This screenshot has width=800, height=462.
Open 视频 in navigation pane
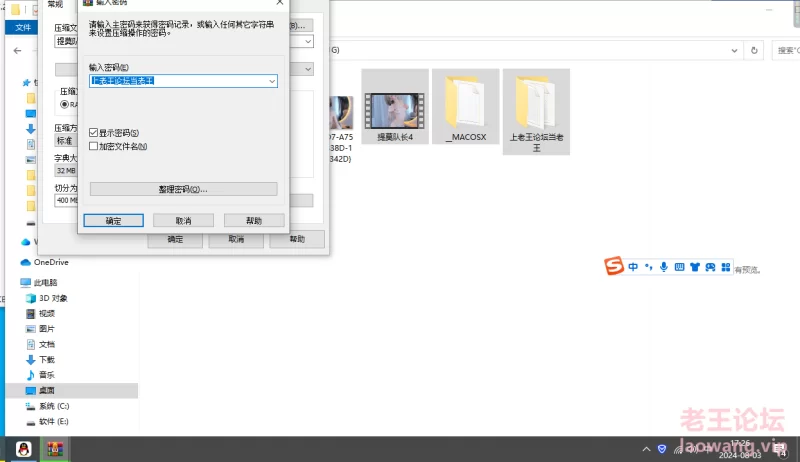tap(46, 313)
